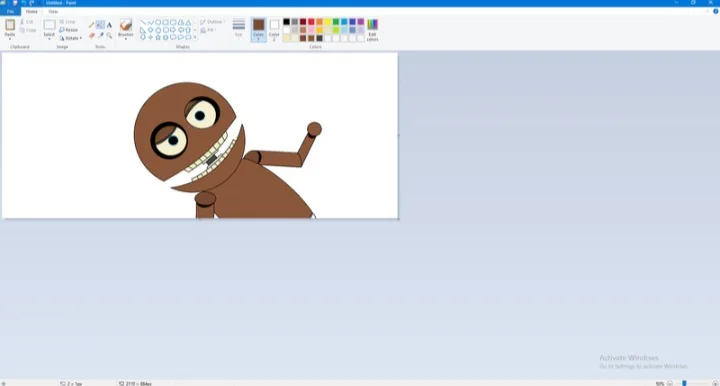Choose the Curve shape
Viewport: 720px width, 386px height.
(x=150, y=22)
